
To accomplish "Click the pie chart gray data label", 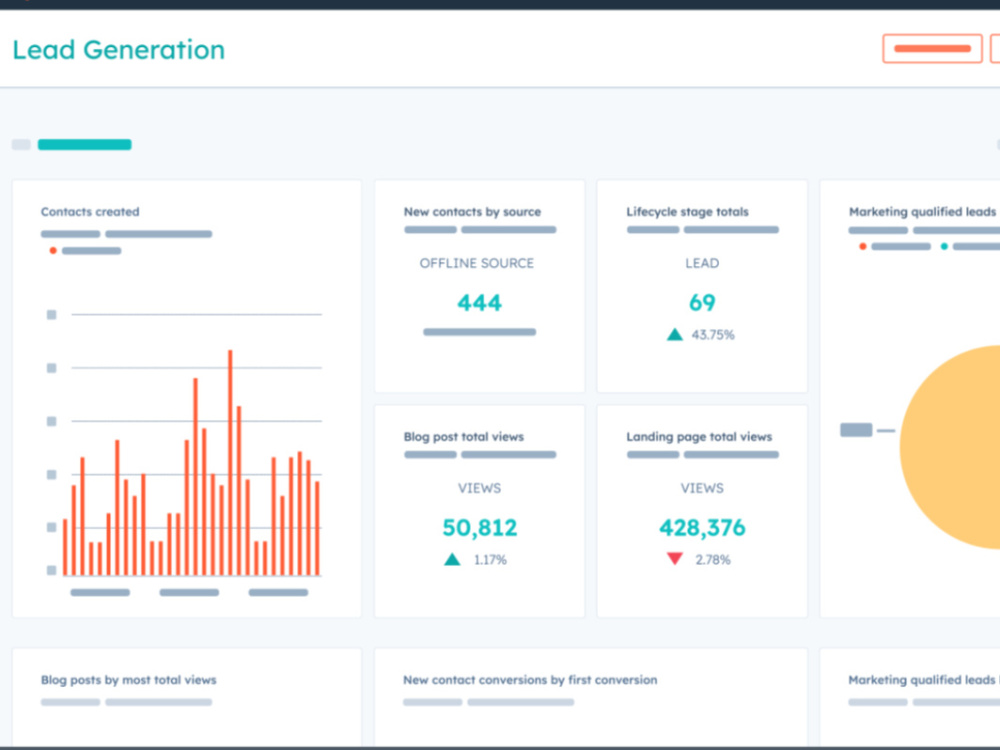I will coord(856,430).
